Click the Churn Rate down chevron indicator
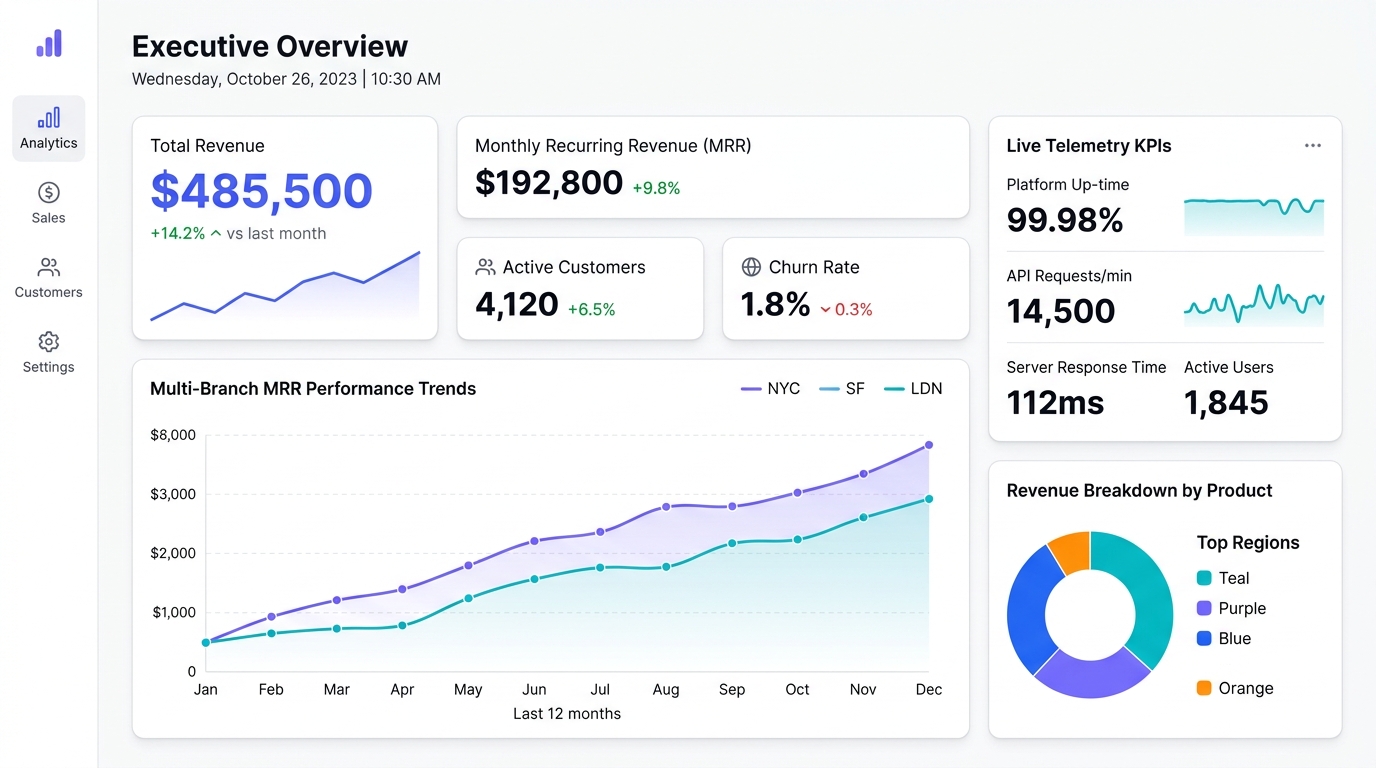This screenshot has height=768, width=1376. pos(826,310)
